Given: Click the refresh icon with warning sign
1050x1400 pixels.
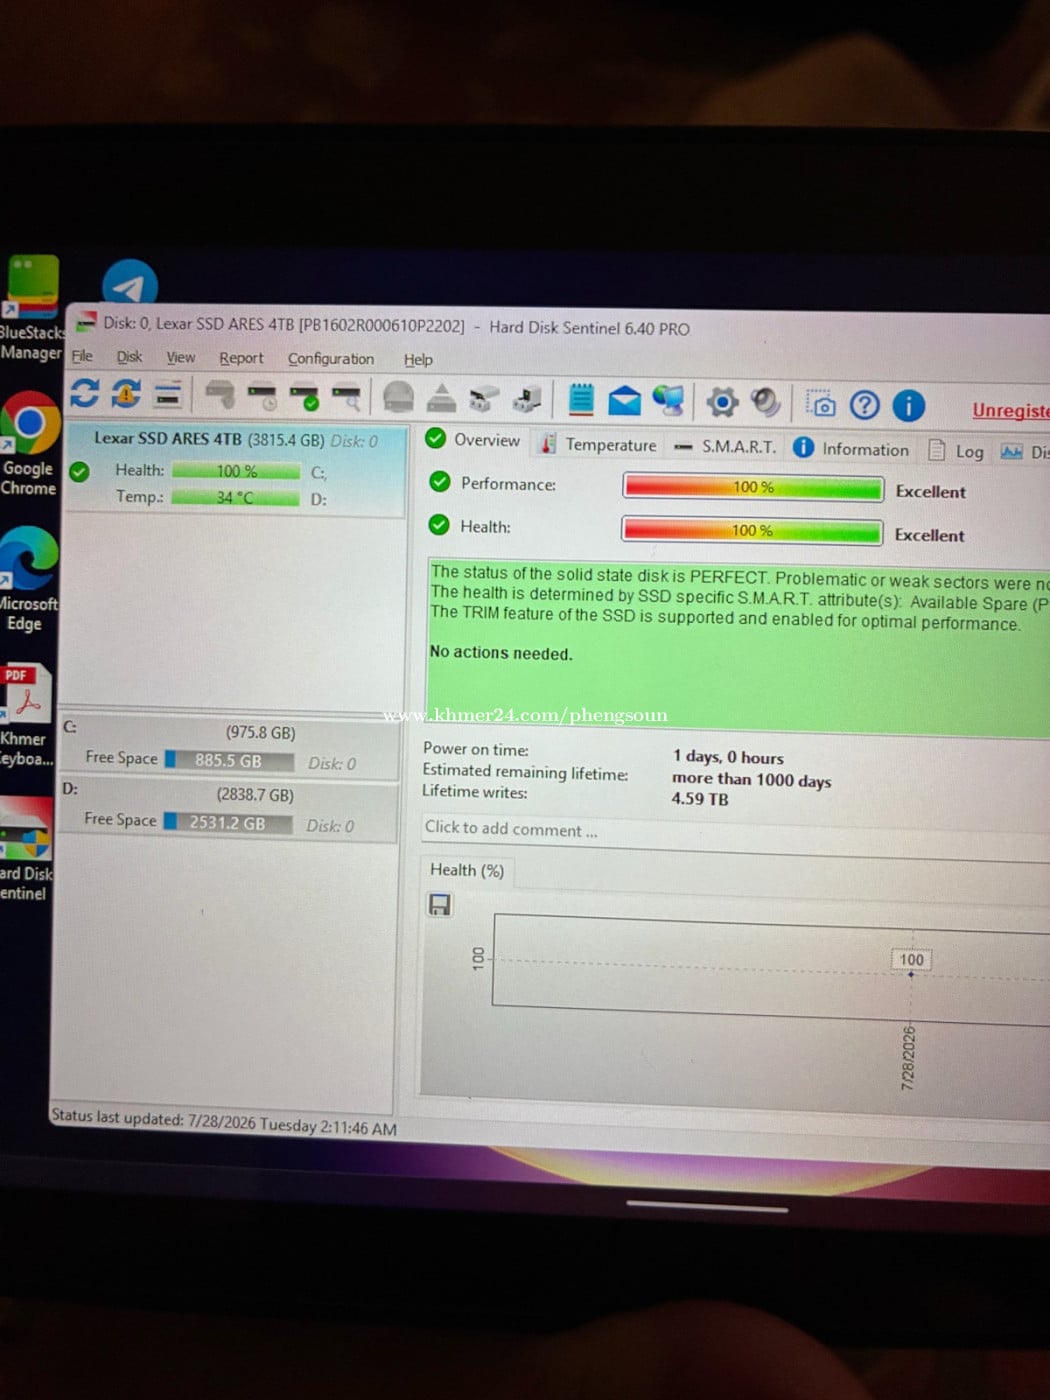Looking at the screenshot, I should coord(126,394).
